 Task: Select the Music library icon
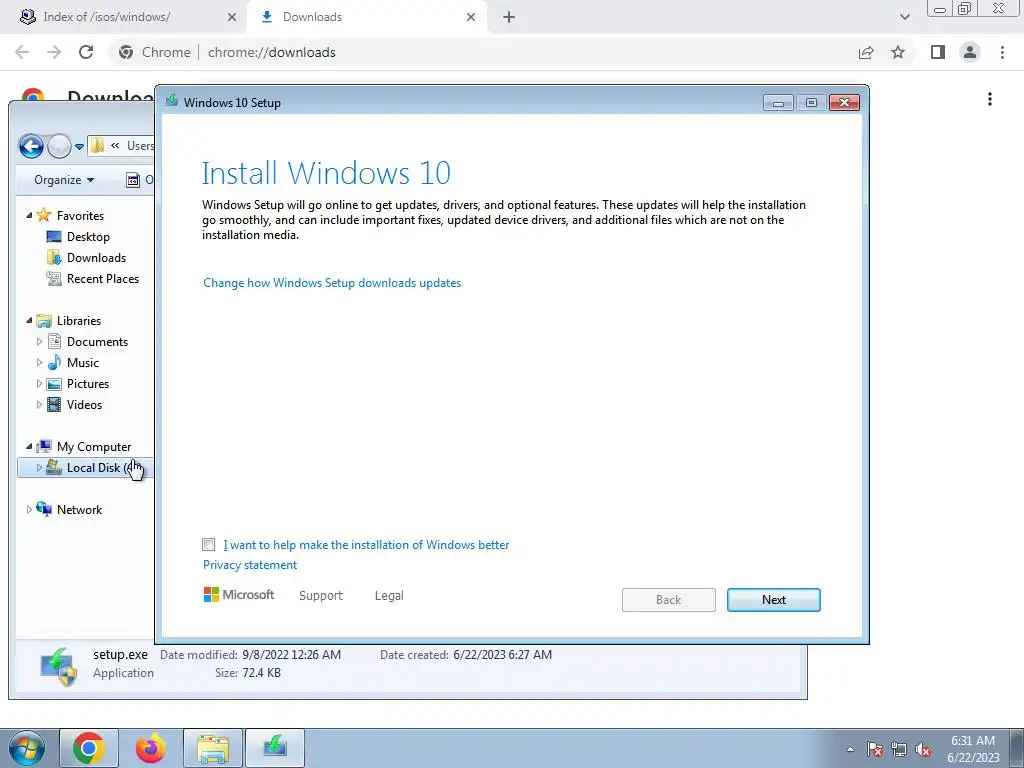click(55, 362)
